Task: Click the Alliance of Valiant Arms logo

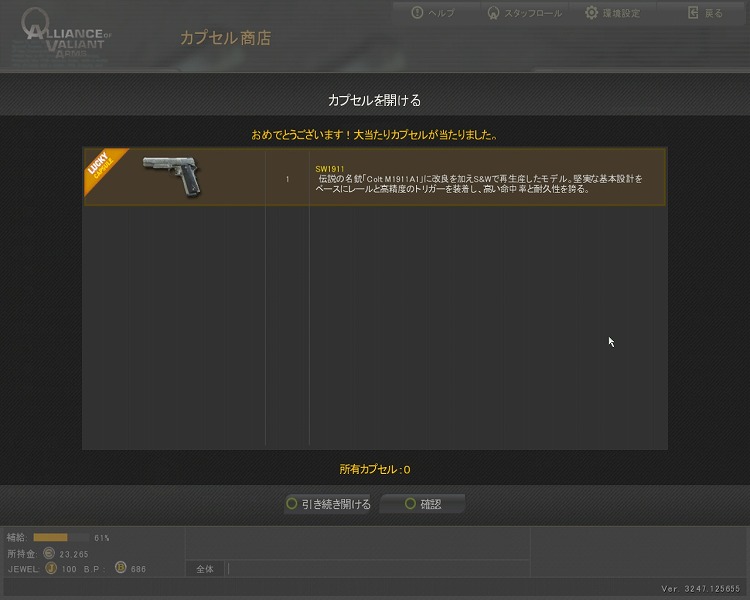Action: (x=64, y=36)
